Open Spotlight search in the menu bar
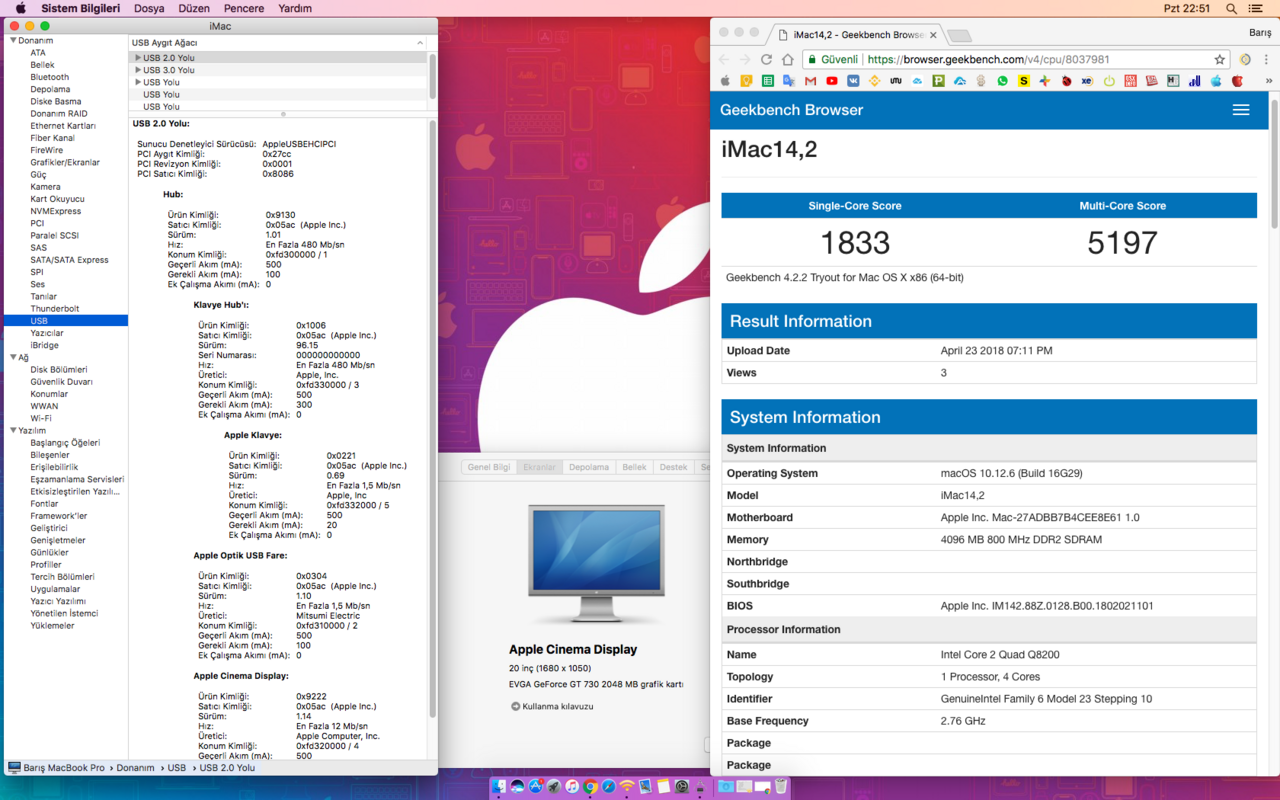Viewport: 1280px width, 800px height. pyautogui.click(x=1231, y=8)
